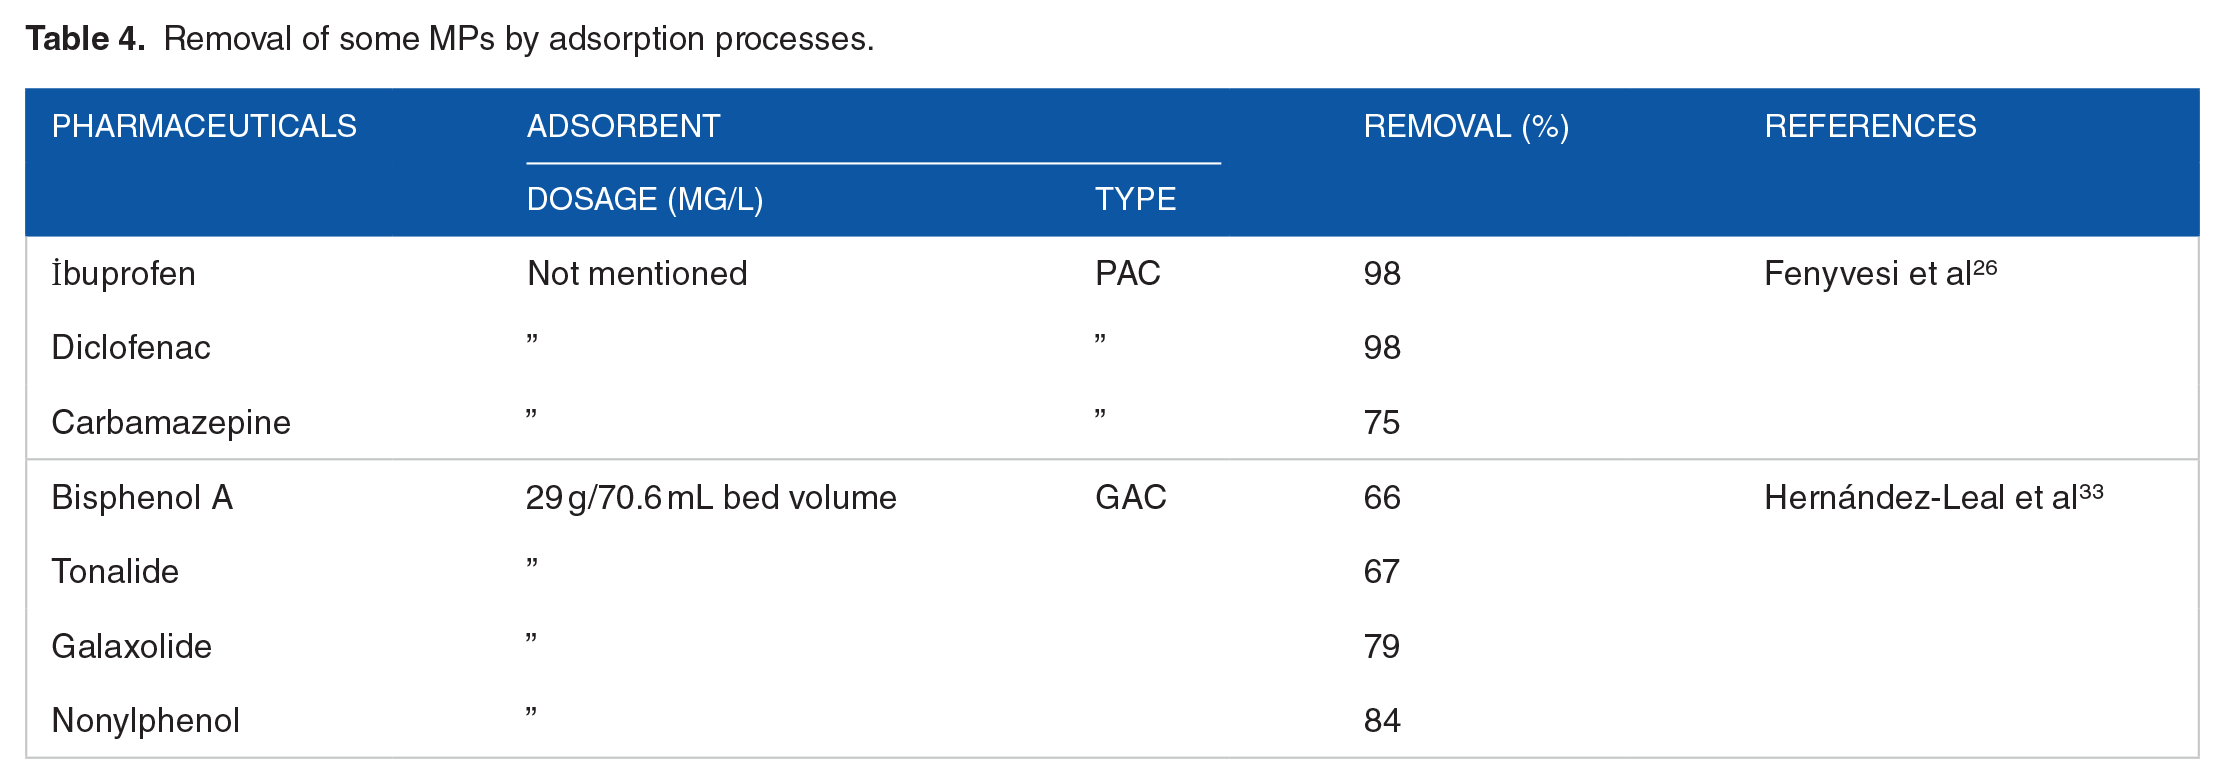The width and height of the screenshot is (2225, 784).
Task: Click the TYPE subheader
Action: click(1135, 199)
